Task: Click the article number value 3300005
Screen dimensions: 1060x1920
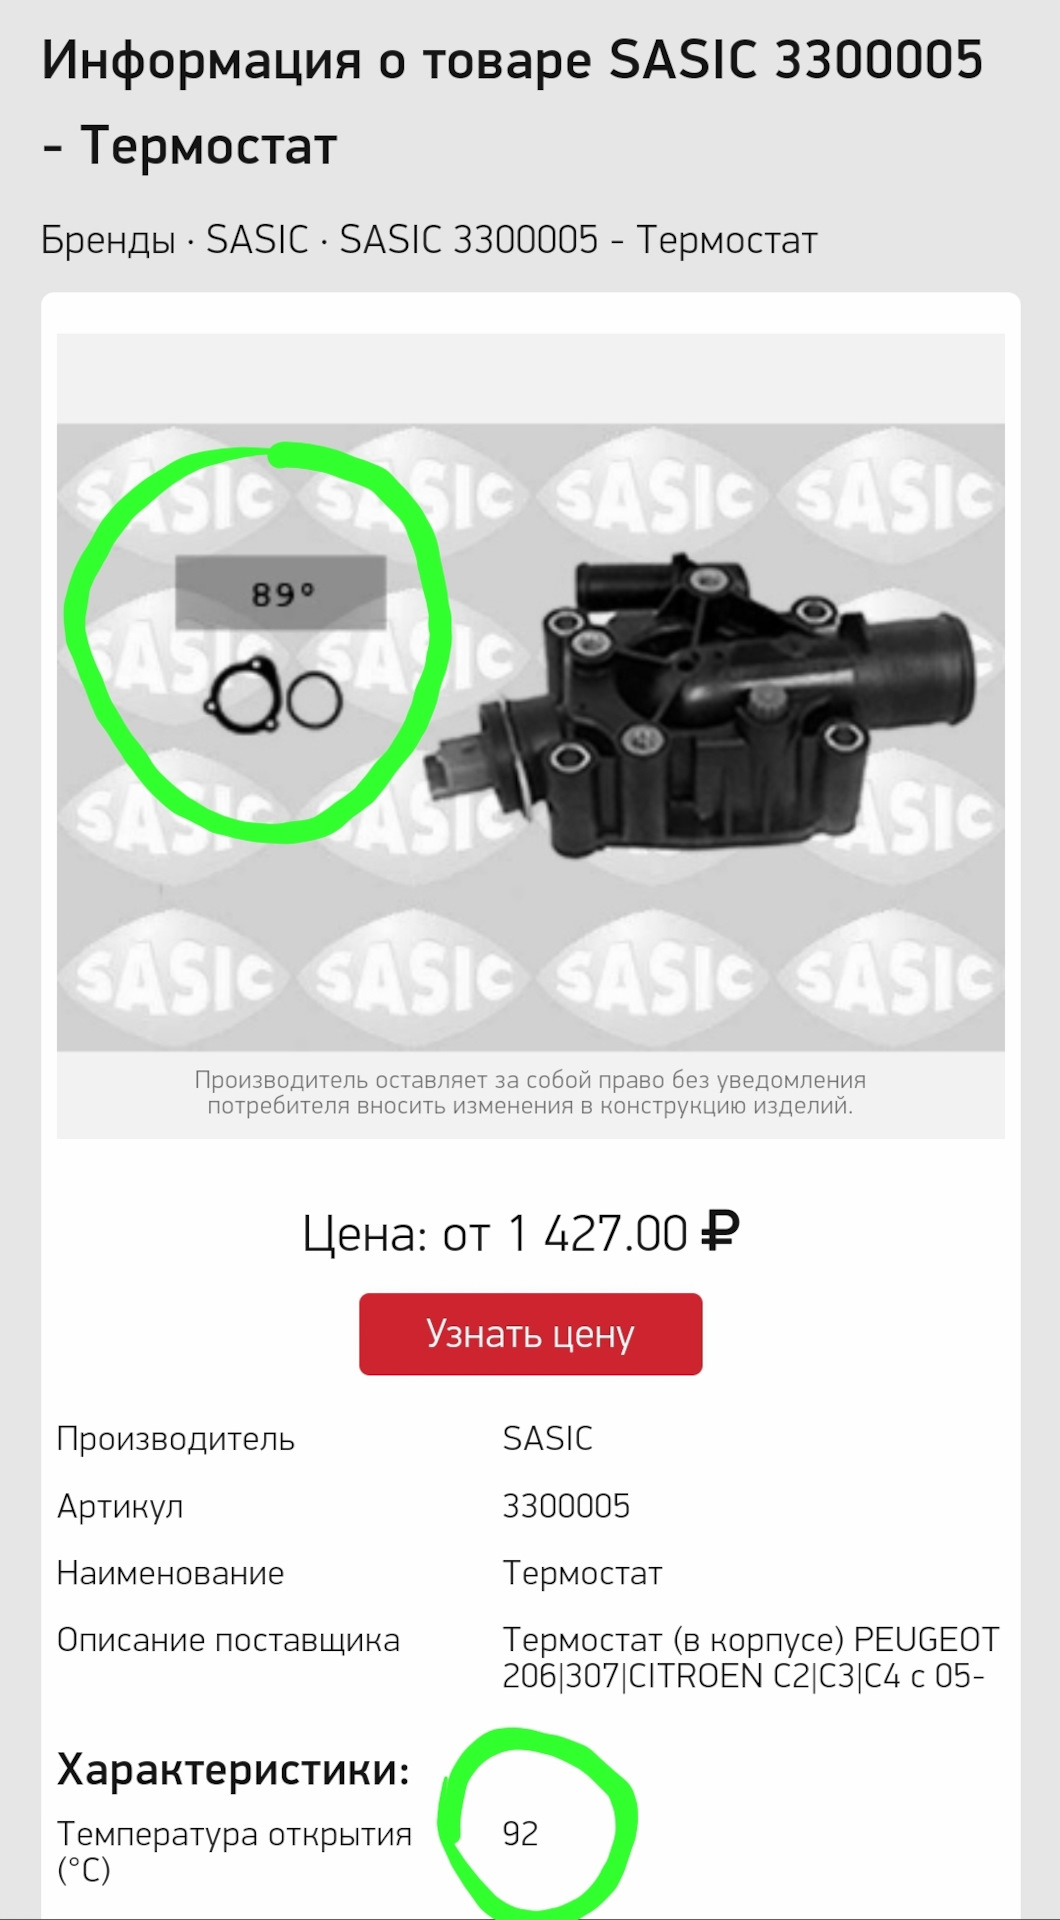Action: coord(566,1506)
